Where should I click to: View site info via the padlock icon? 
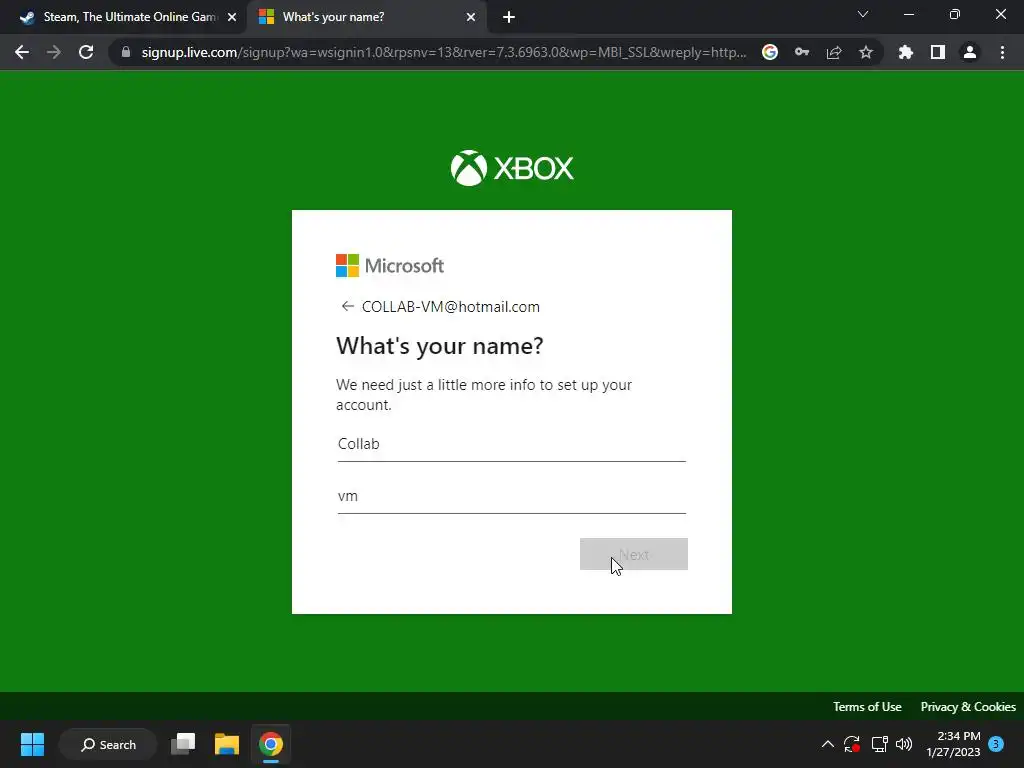click(x=126, y=52)
